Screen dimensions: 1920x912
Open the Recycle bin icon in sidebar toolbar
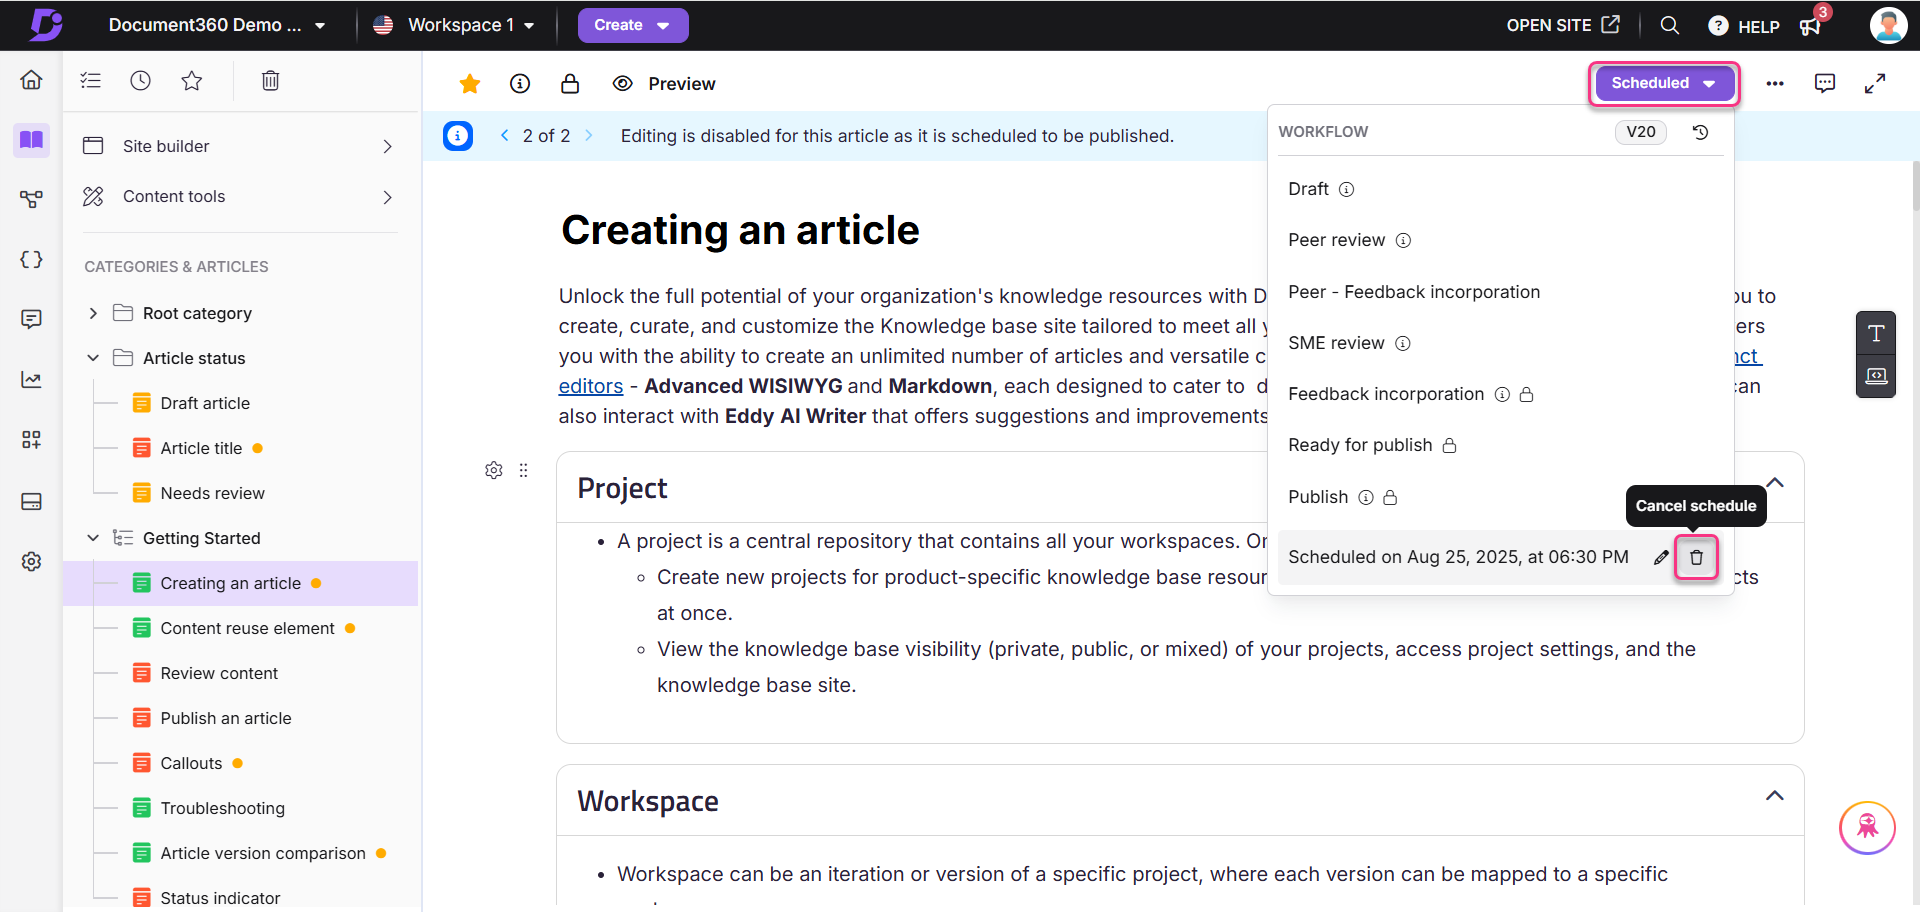(270, 80)
